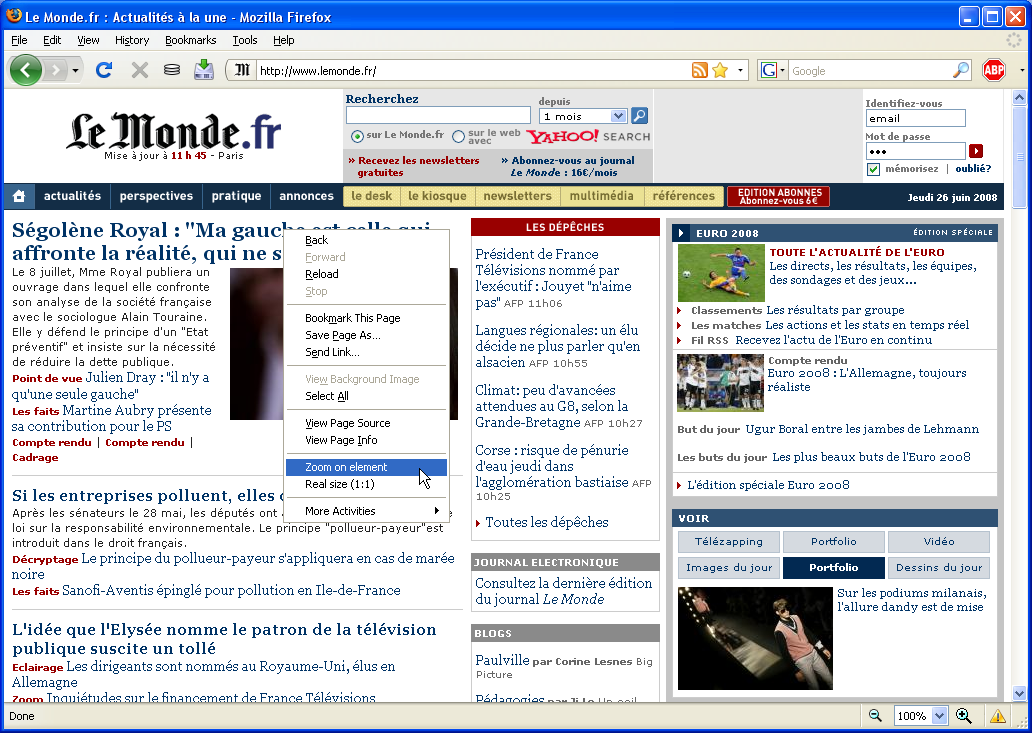Open 'Recevez les newsletters gratuites' link
Screen dimensions: 1032x733
tap(418, 166)
